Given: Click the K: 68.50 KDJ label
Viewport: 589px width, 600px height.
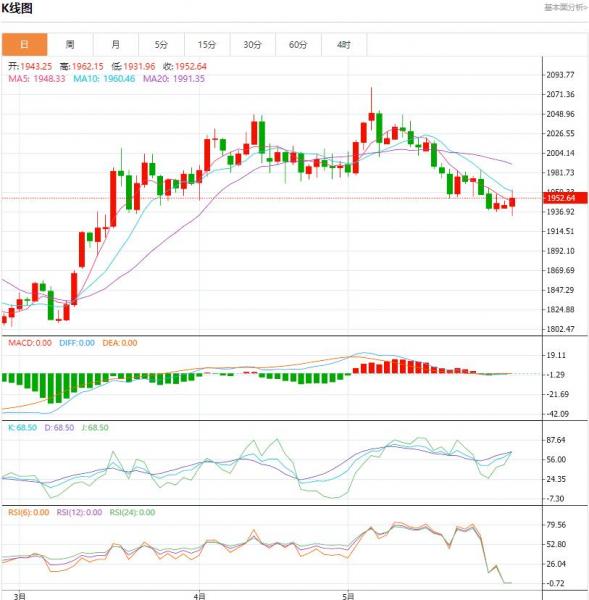Looking at the screenshot, I should (x=23, y=427).
